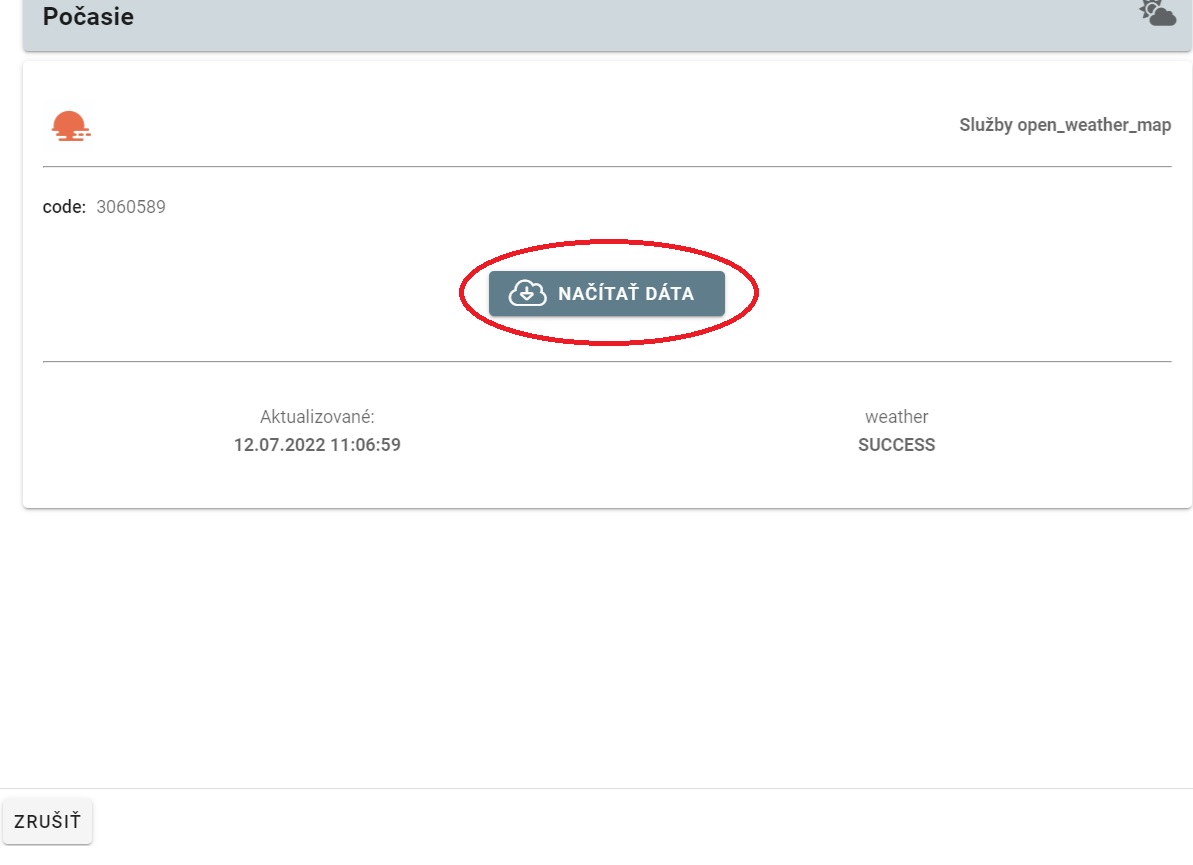The height and width of the screenshot is (865, 1193).
Task: Select the timestamp 12.07.2022 11:06:59
Action: tap(317, 445)
